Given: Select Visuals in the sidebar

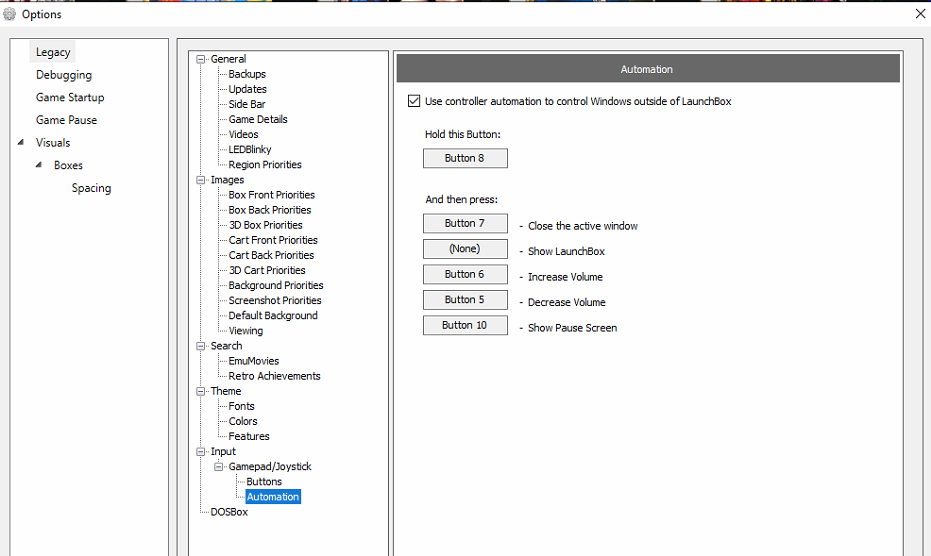Looking at the screenshot, I should [53, 143].
